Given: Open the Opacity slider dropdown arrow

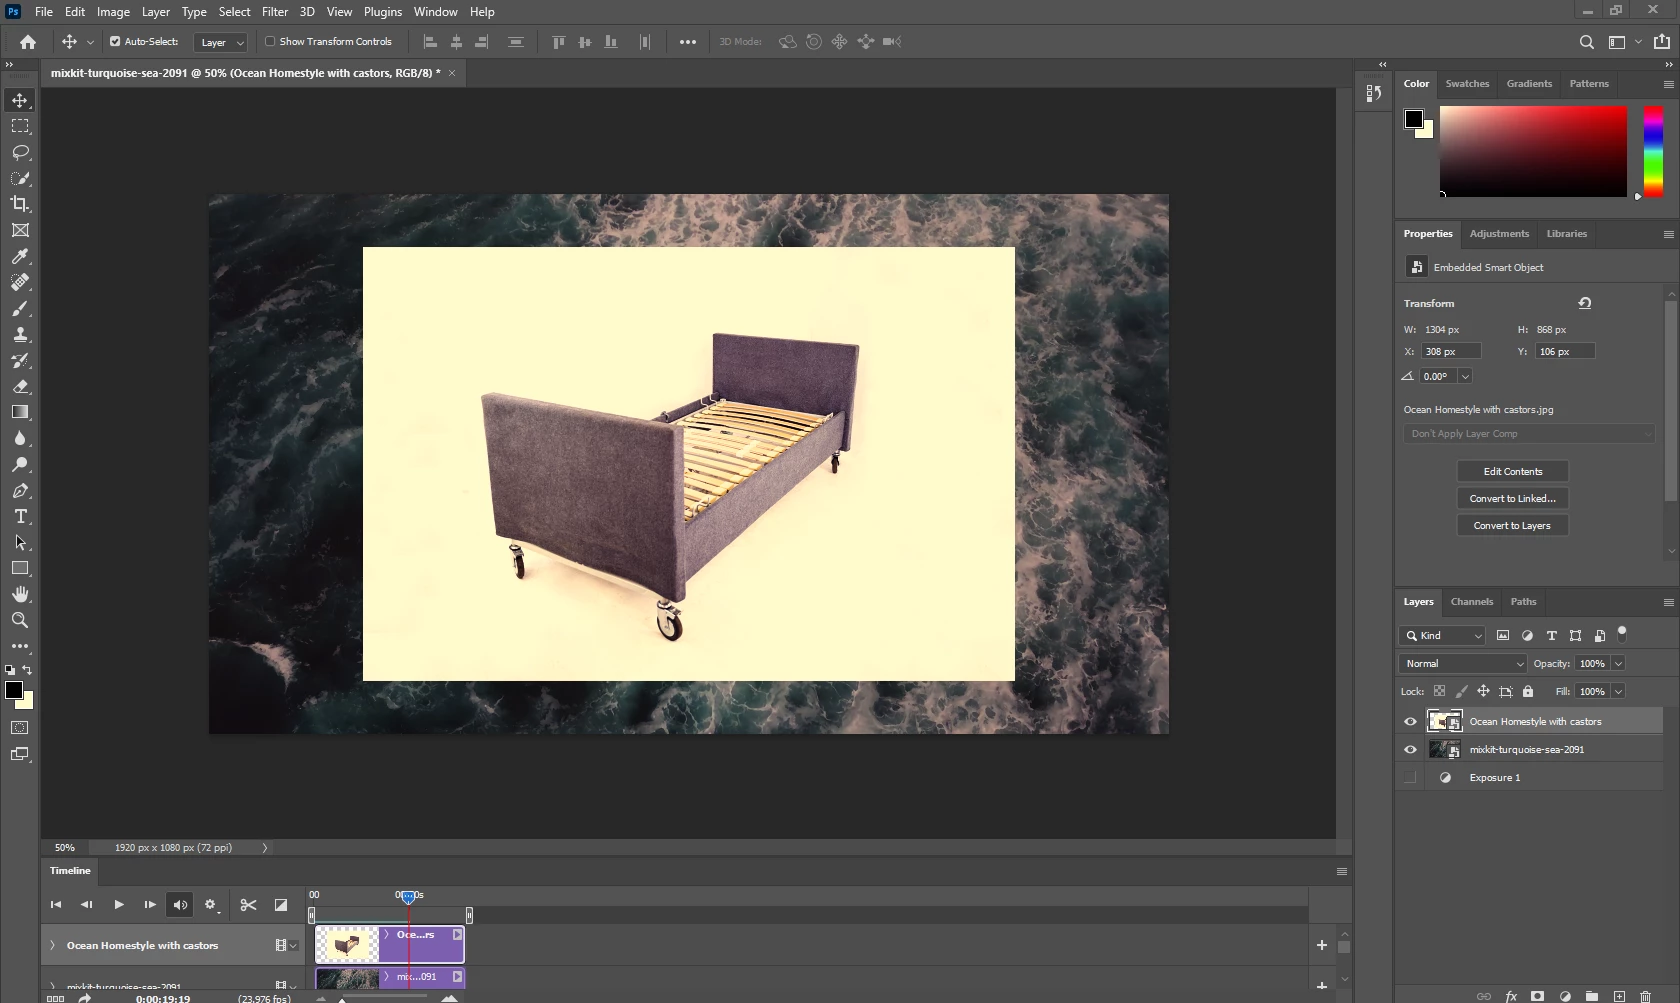Looking at the screenshot, I should [1618, 664].
